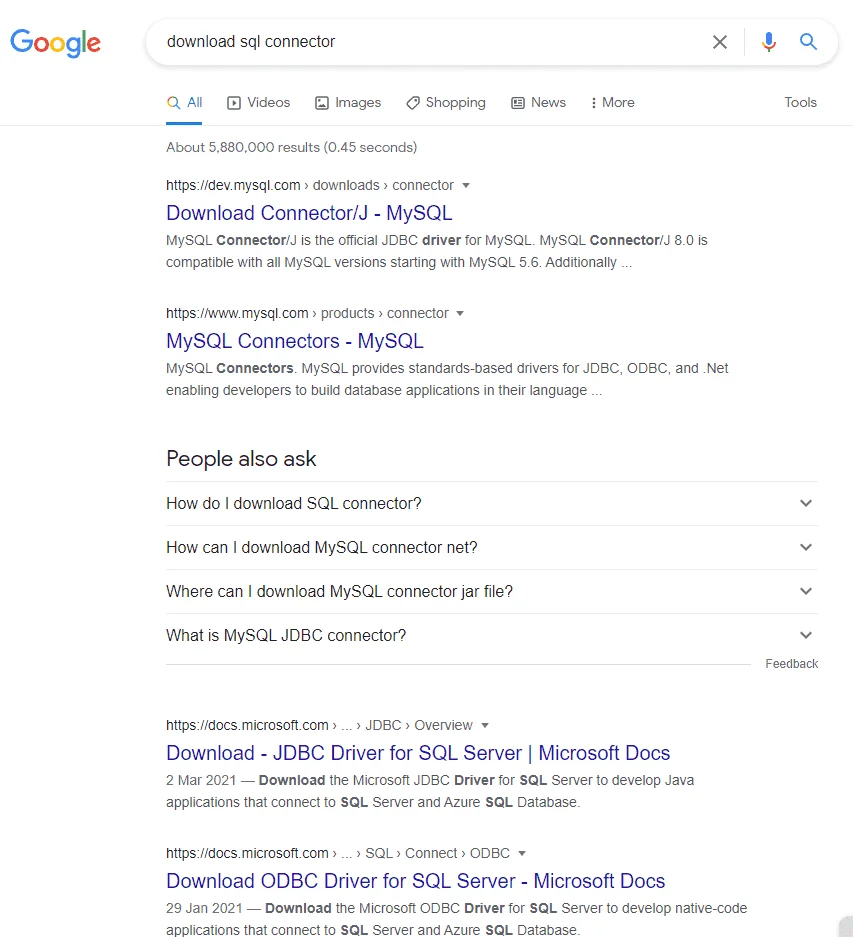This screenshot has height=937, width=853.
Task: Open the Tools menu
Action: (x=800, y=103)
